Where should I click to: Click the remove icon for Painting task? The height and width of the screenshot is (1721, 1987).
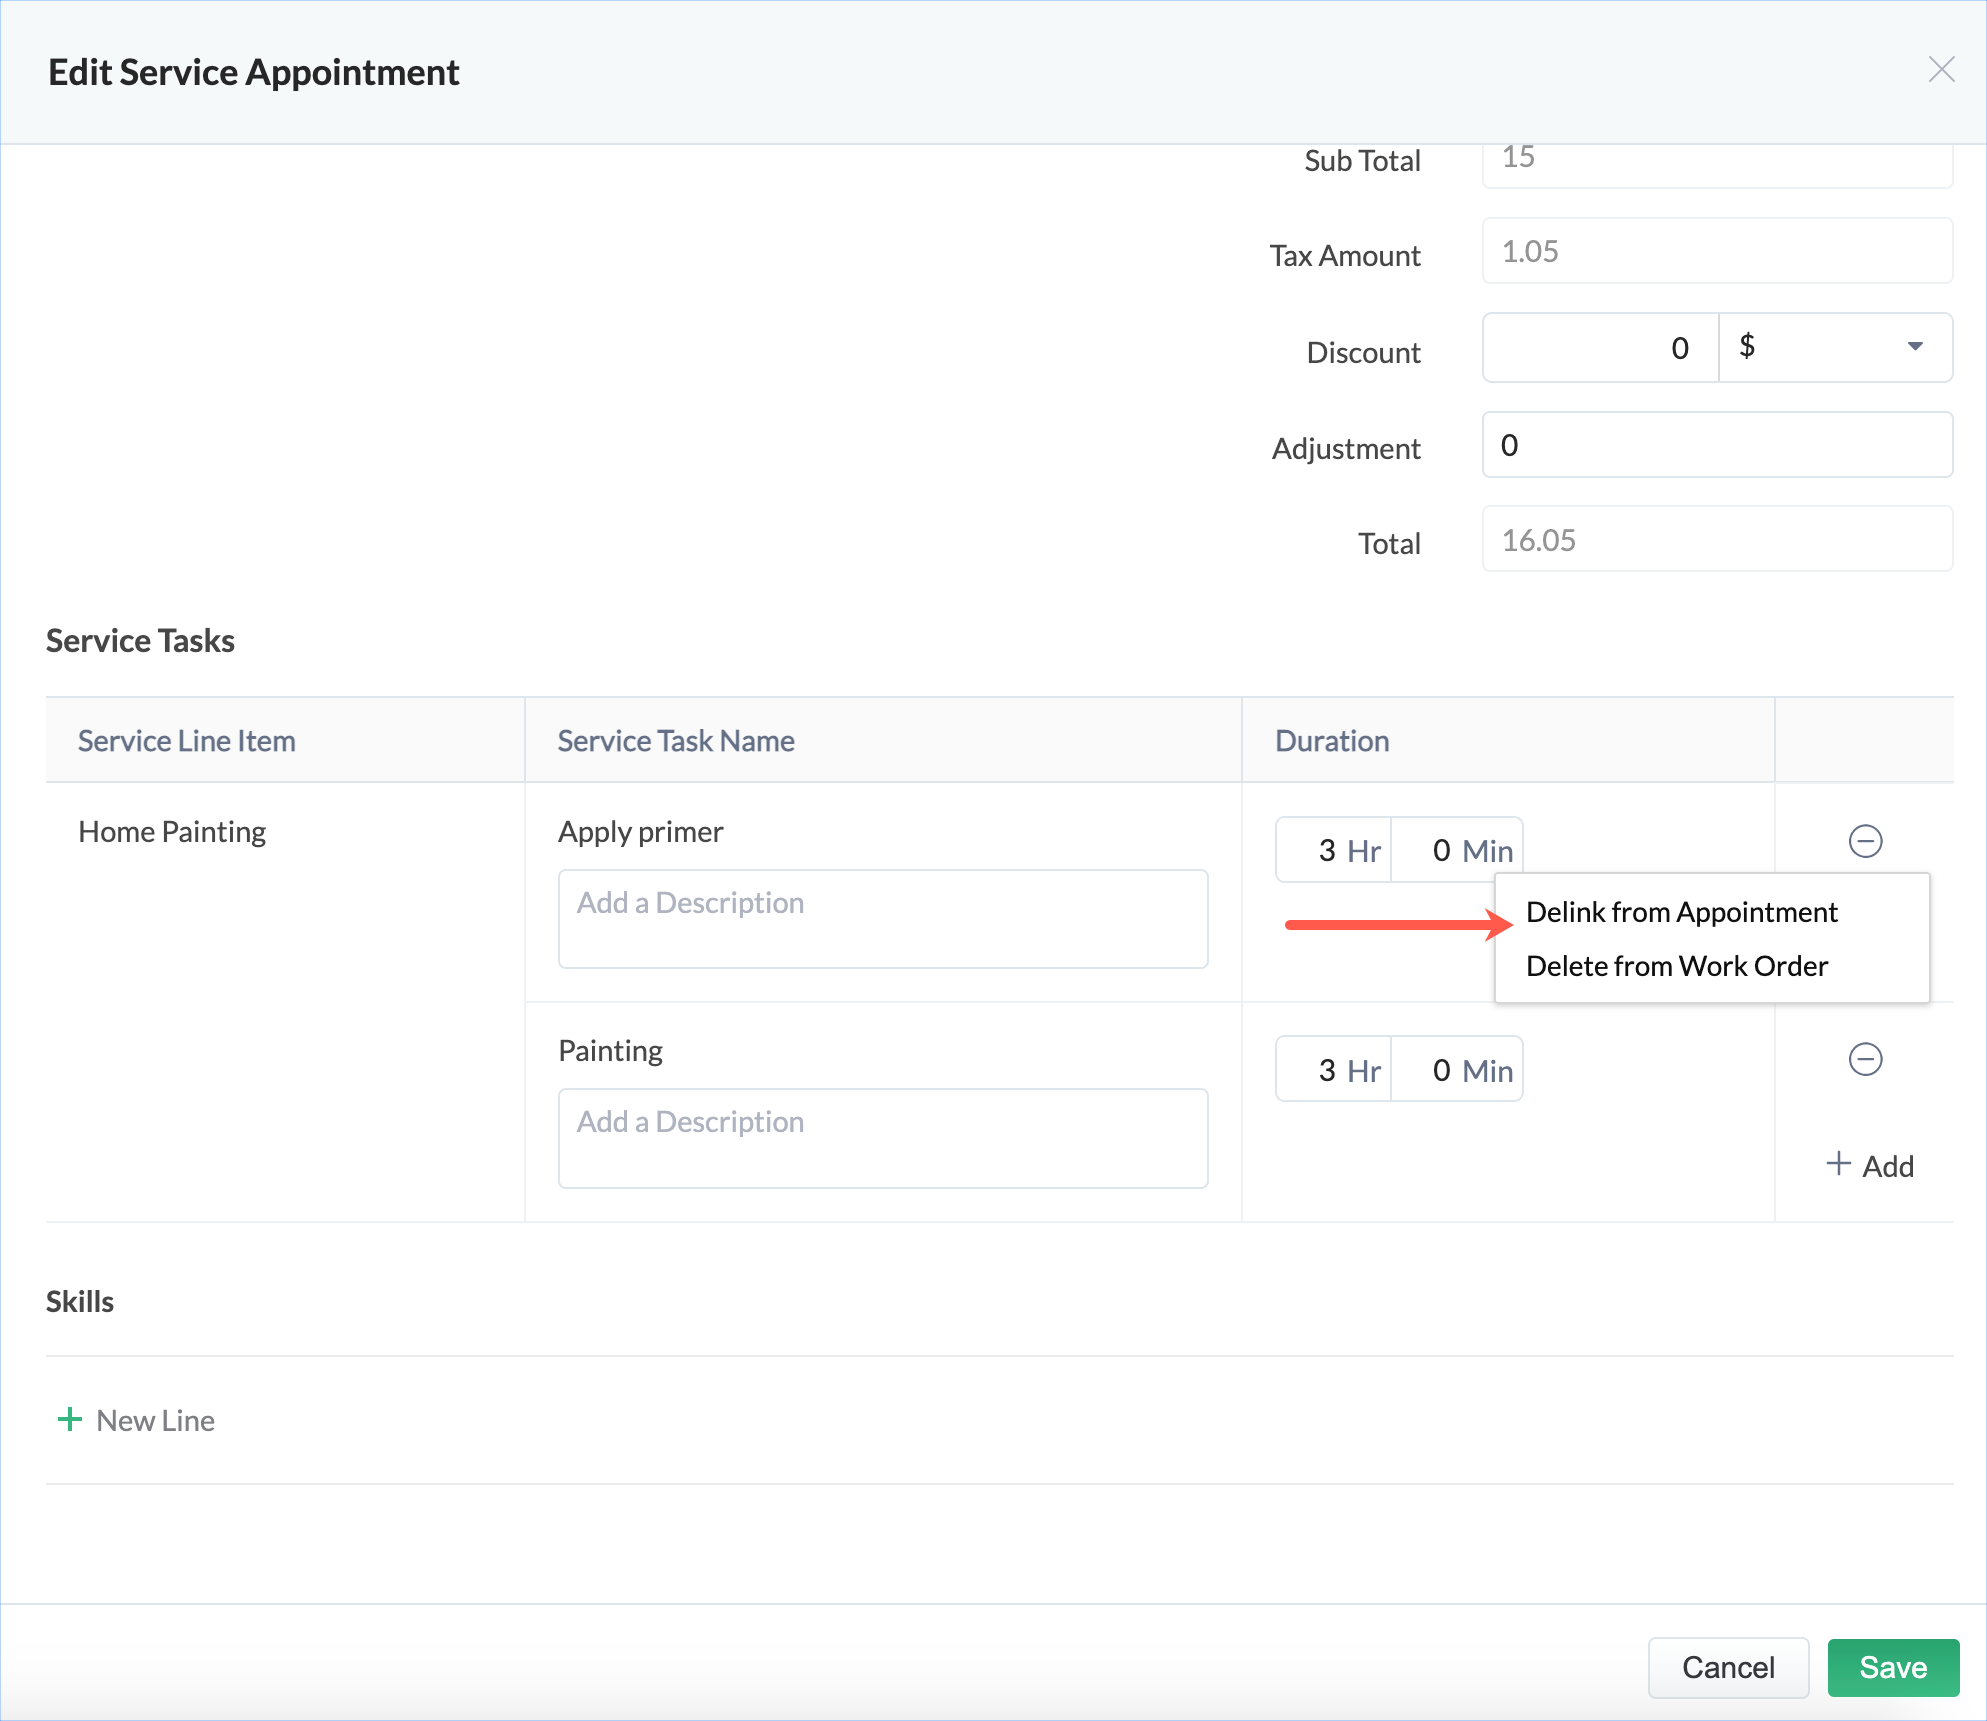[x=1864, y=1059]
